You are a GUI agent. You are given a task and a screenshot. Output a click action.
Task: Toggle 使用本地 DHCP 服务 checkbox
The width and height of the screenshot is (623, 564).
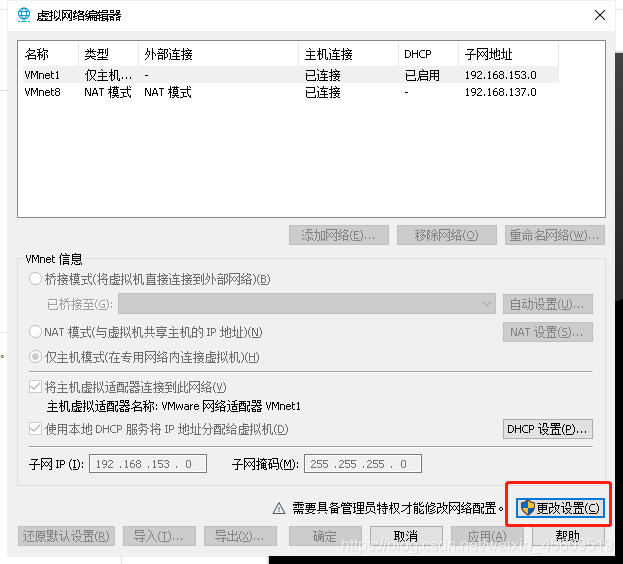pos(35,429)
